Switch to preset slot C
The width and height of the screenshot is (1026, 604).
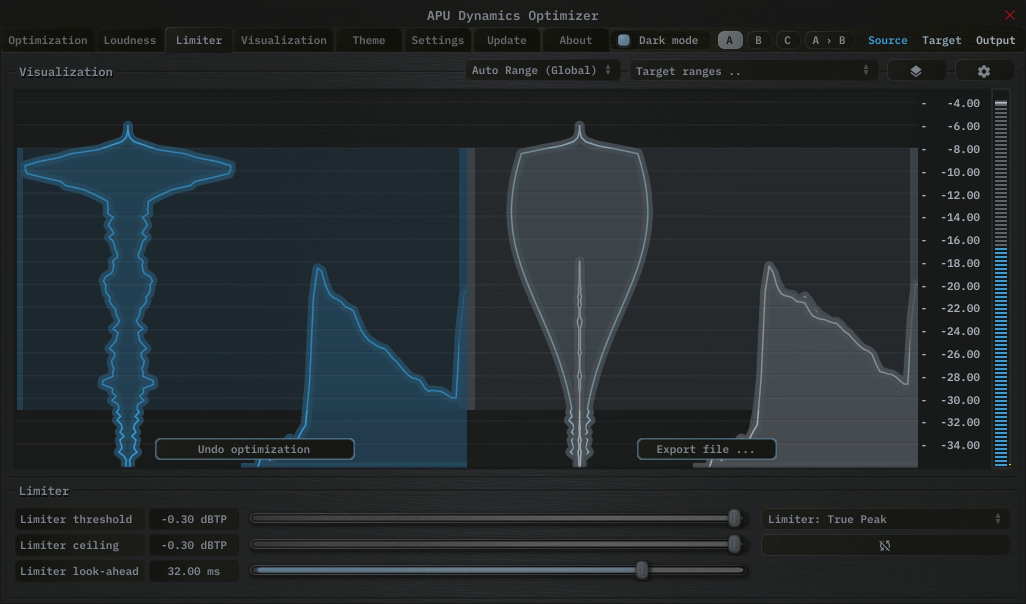click(x=787, y=40)
